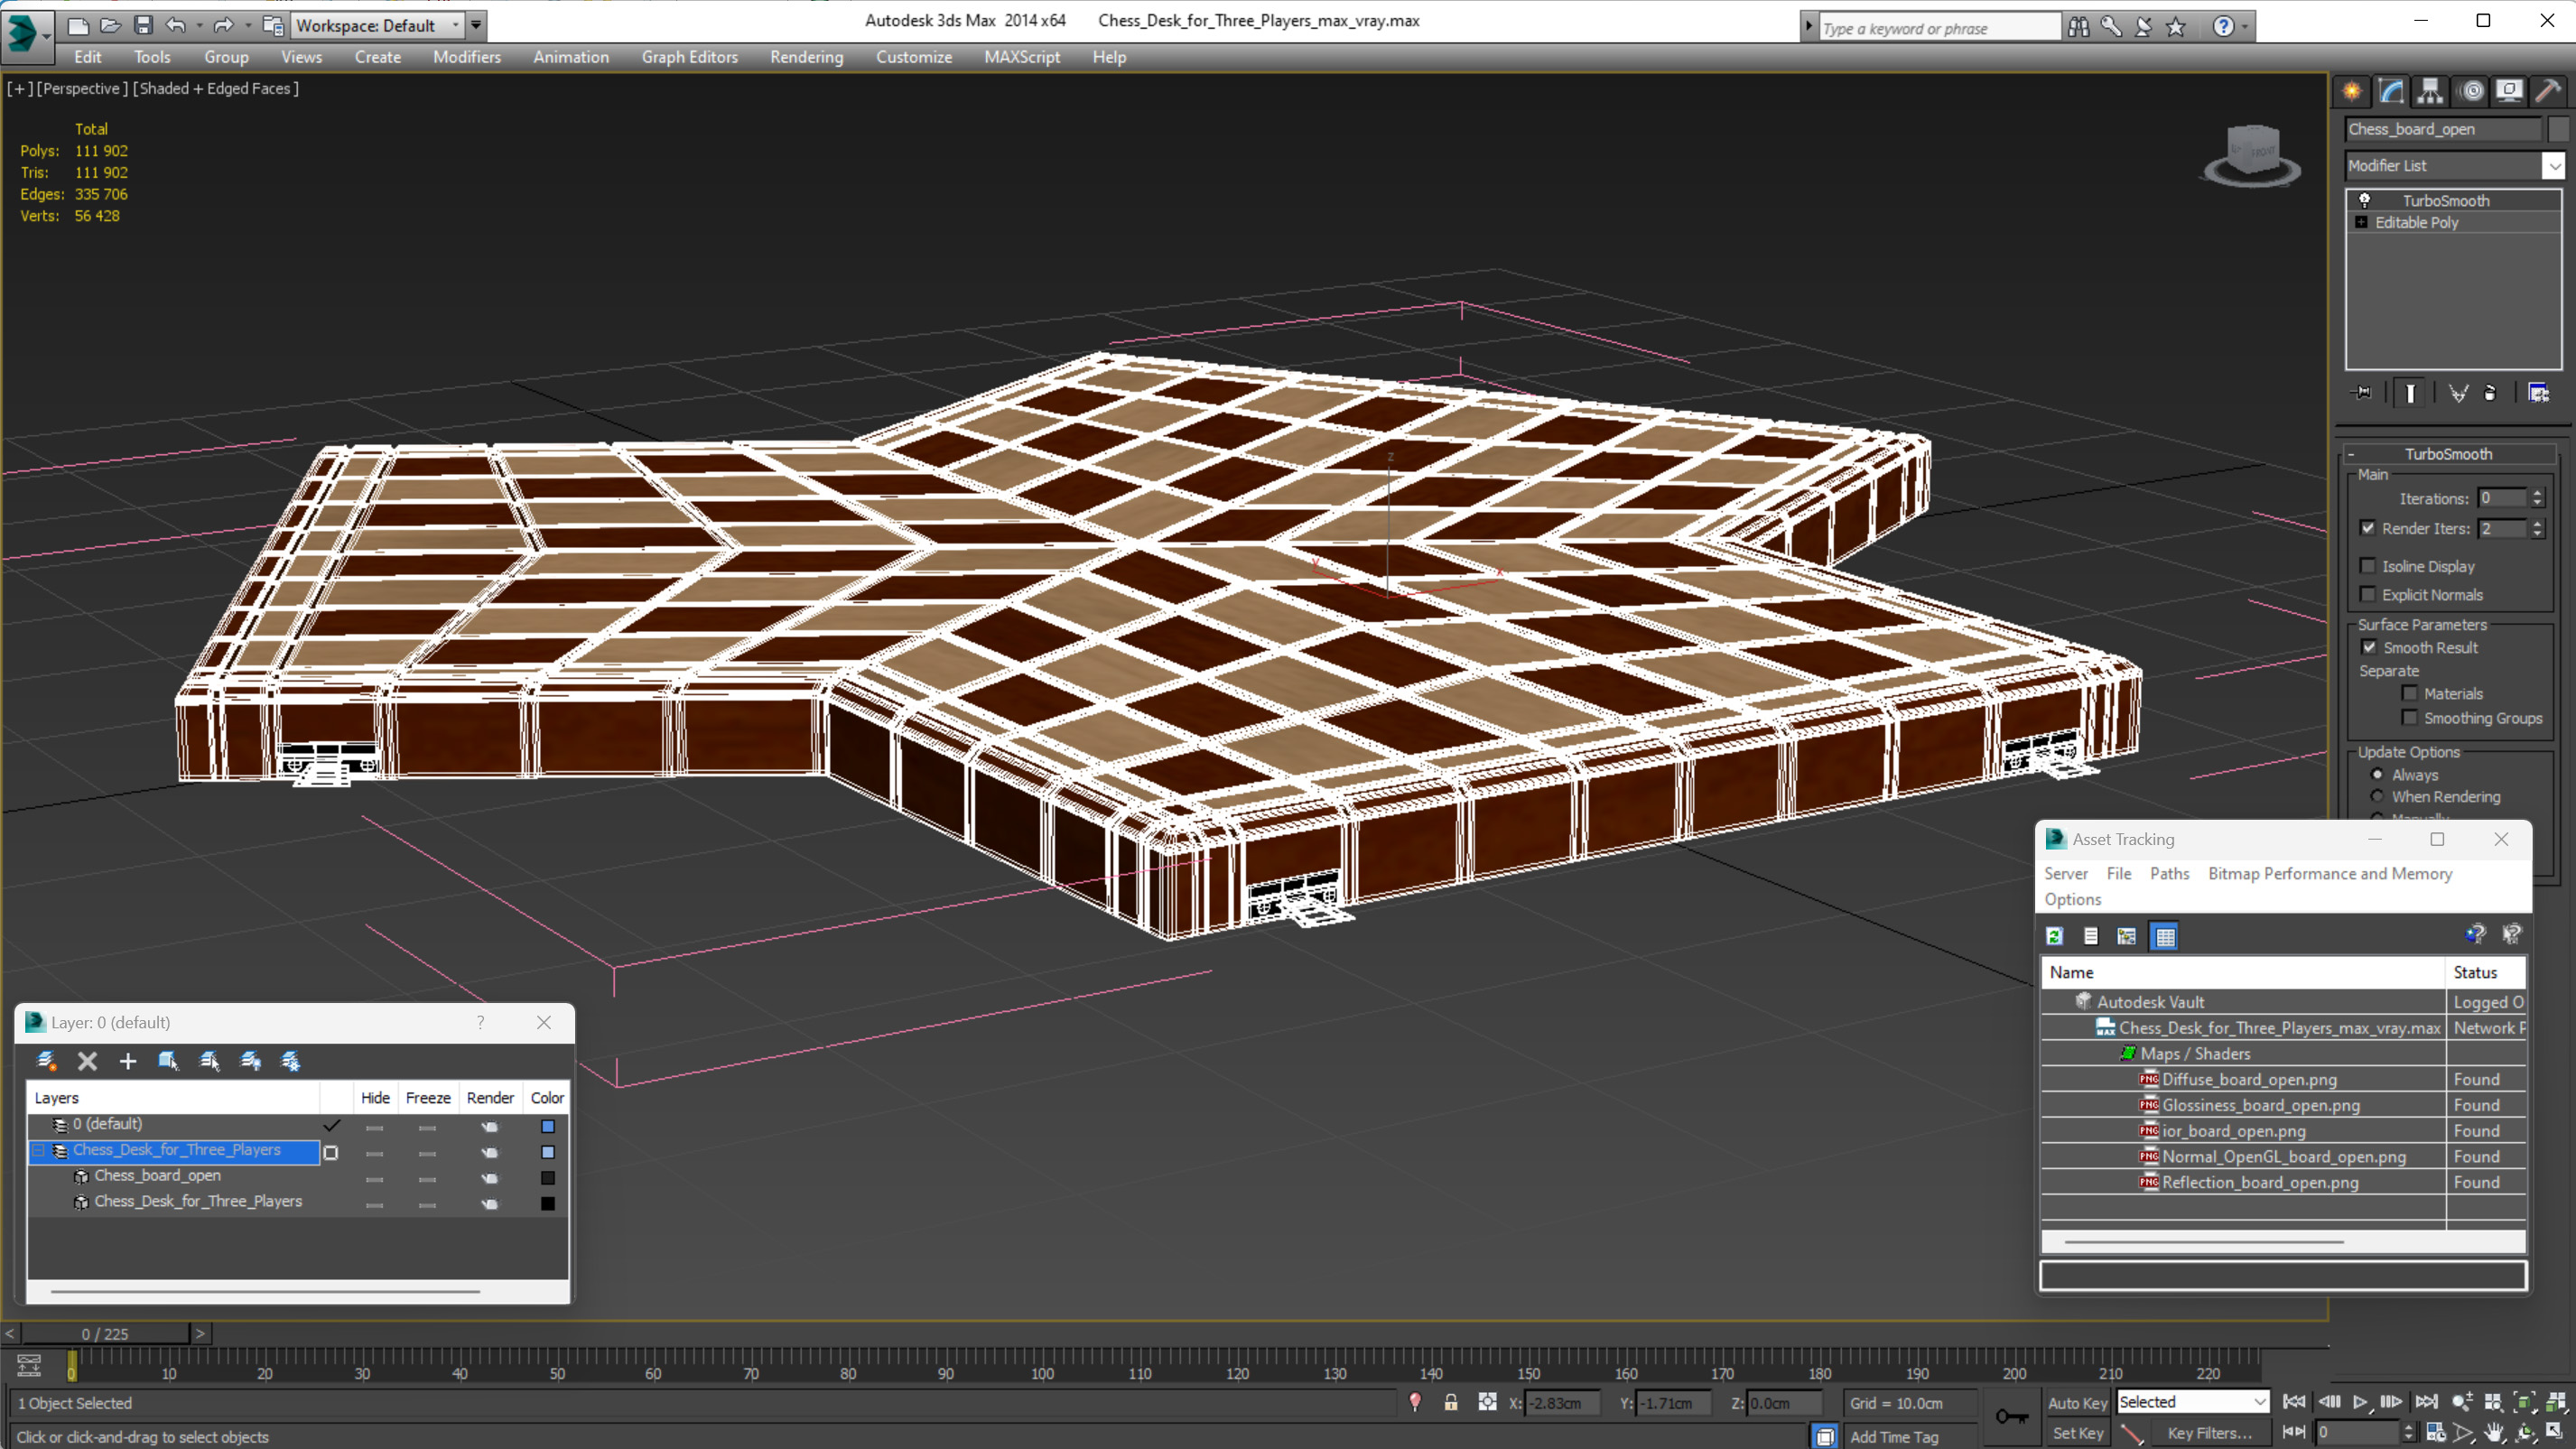Open the Modifiers menu
The image size is (2576, 1449).
pyautogui.click(x=466, y=57)
